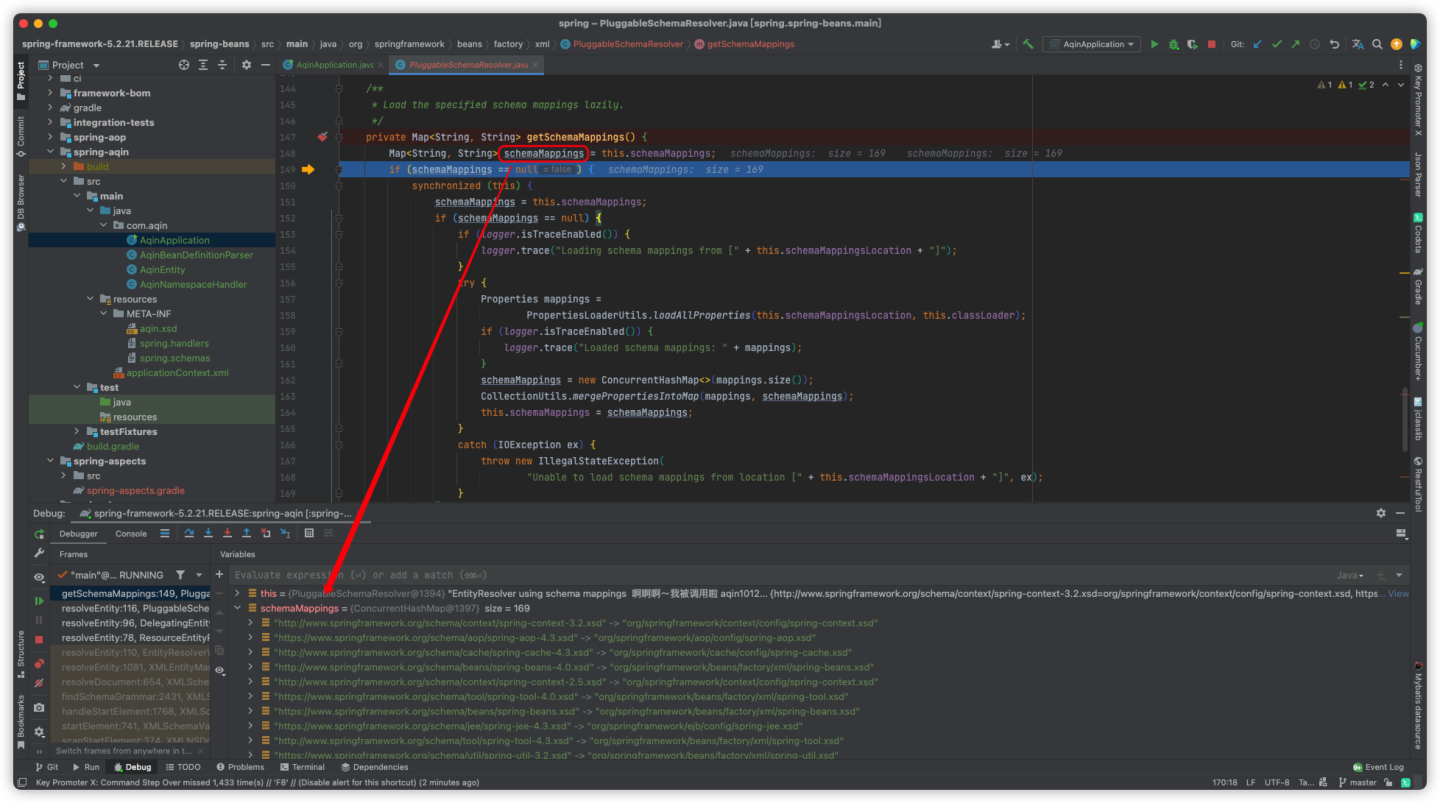Expand the spring-aop module

[x=50, y=137]
